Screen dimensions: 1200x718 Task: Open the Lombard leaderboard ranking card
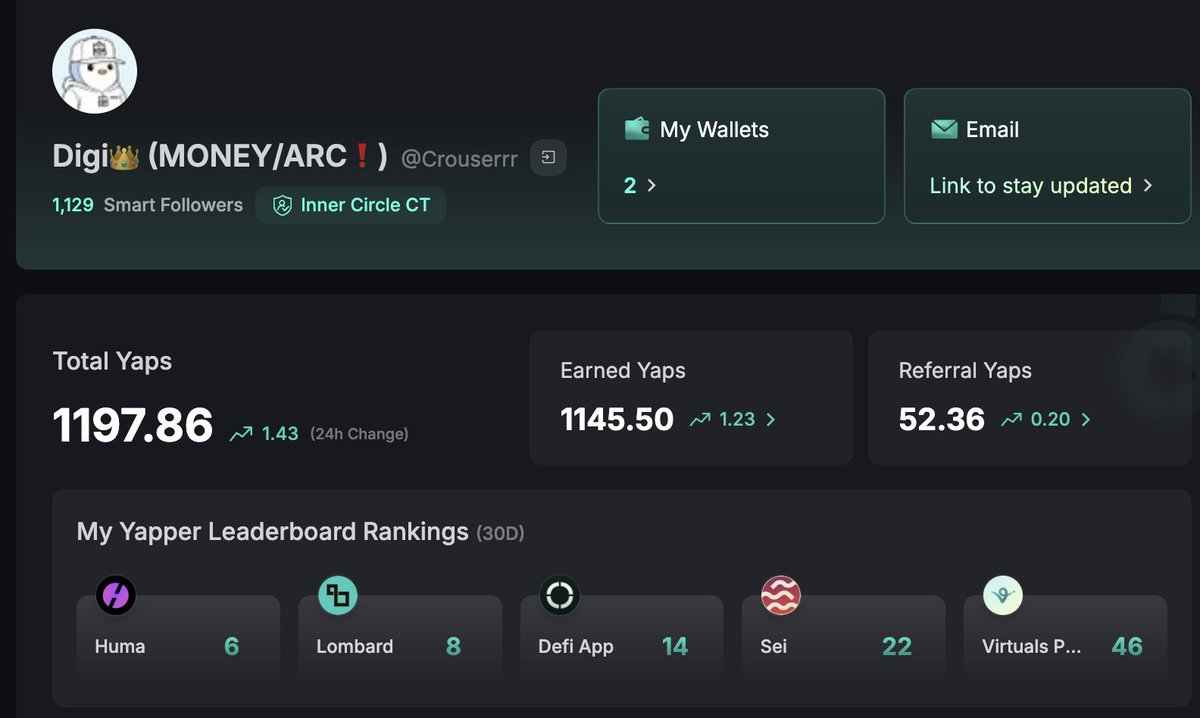(400, 638)
